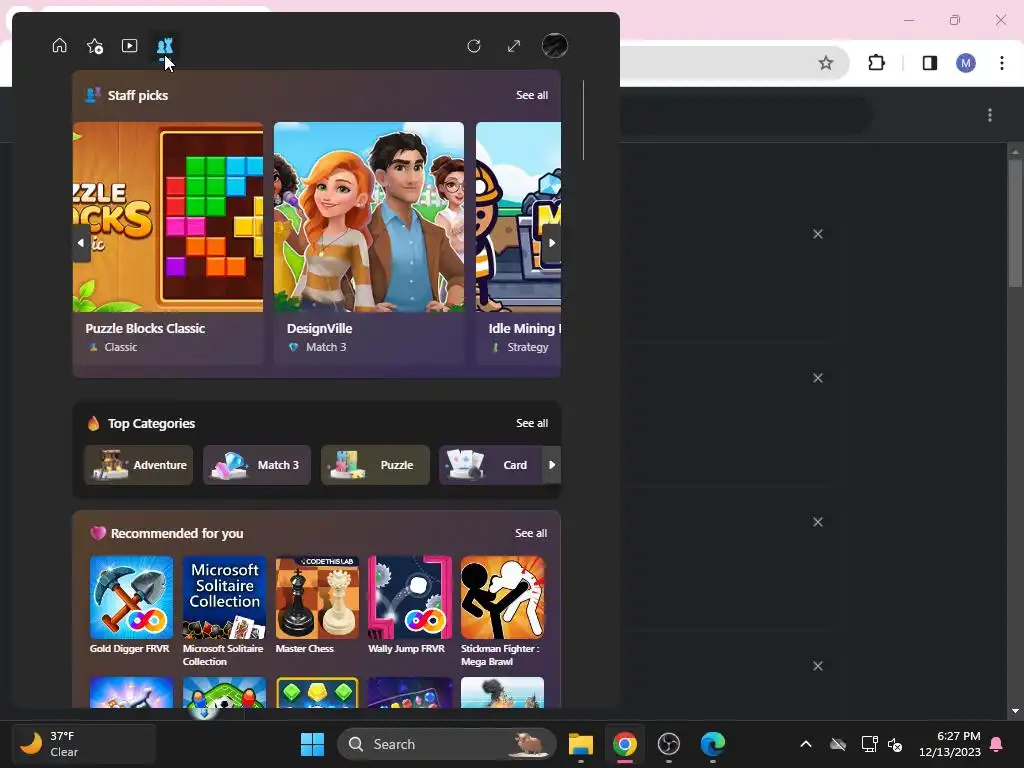Click the games panel vertical scrollbar
Image resolution: width=1024 pixels, height=768 pixels.
tap(583, 120)
